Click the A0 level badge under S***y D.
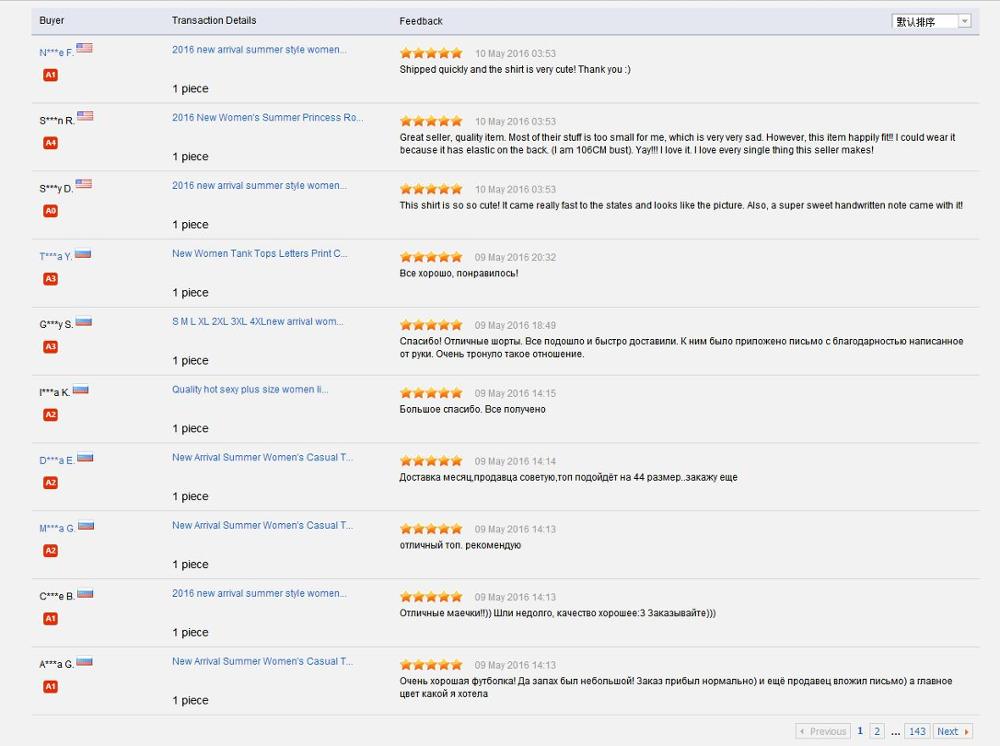The width and height of the screenshot is (1000, 746). pyautogui.click(x=50, y=211)
